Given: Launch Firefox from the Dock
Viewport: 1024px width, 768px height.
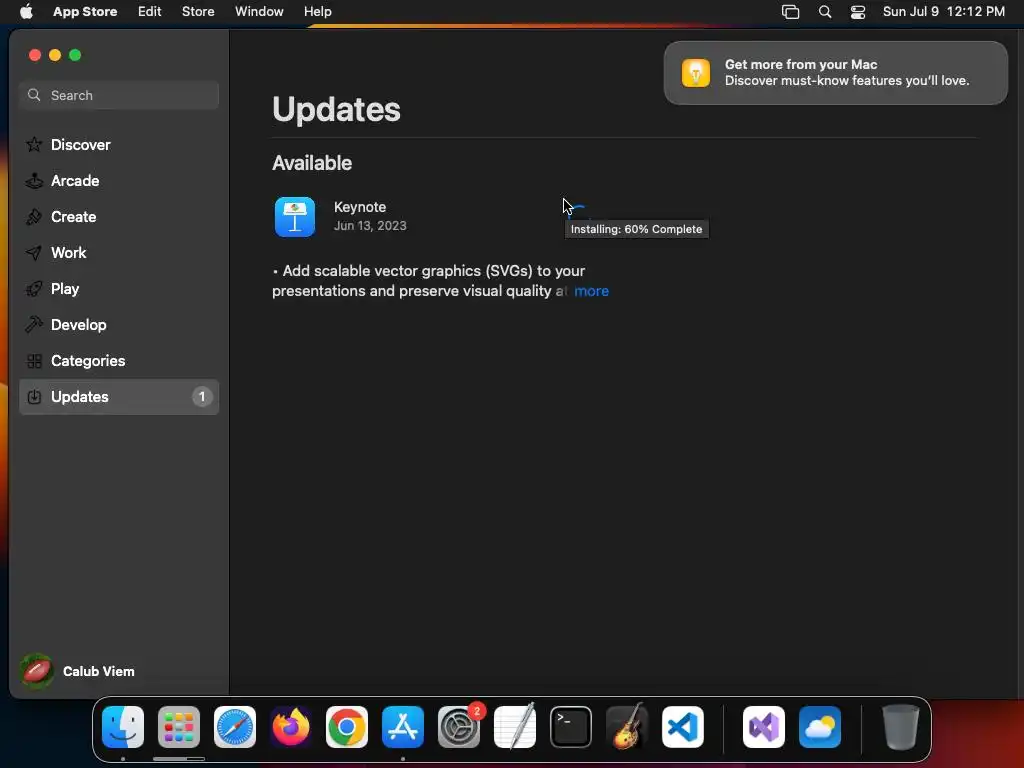Looking at the screenshot, I should [x=291, y=727].
